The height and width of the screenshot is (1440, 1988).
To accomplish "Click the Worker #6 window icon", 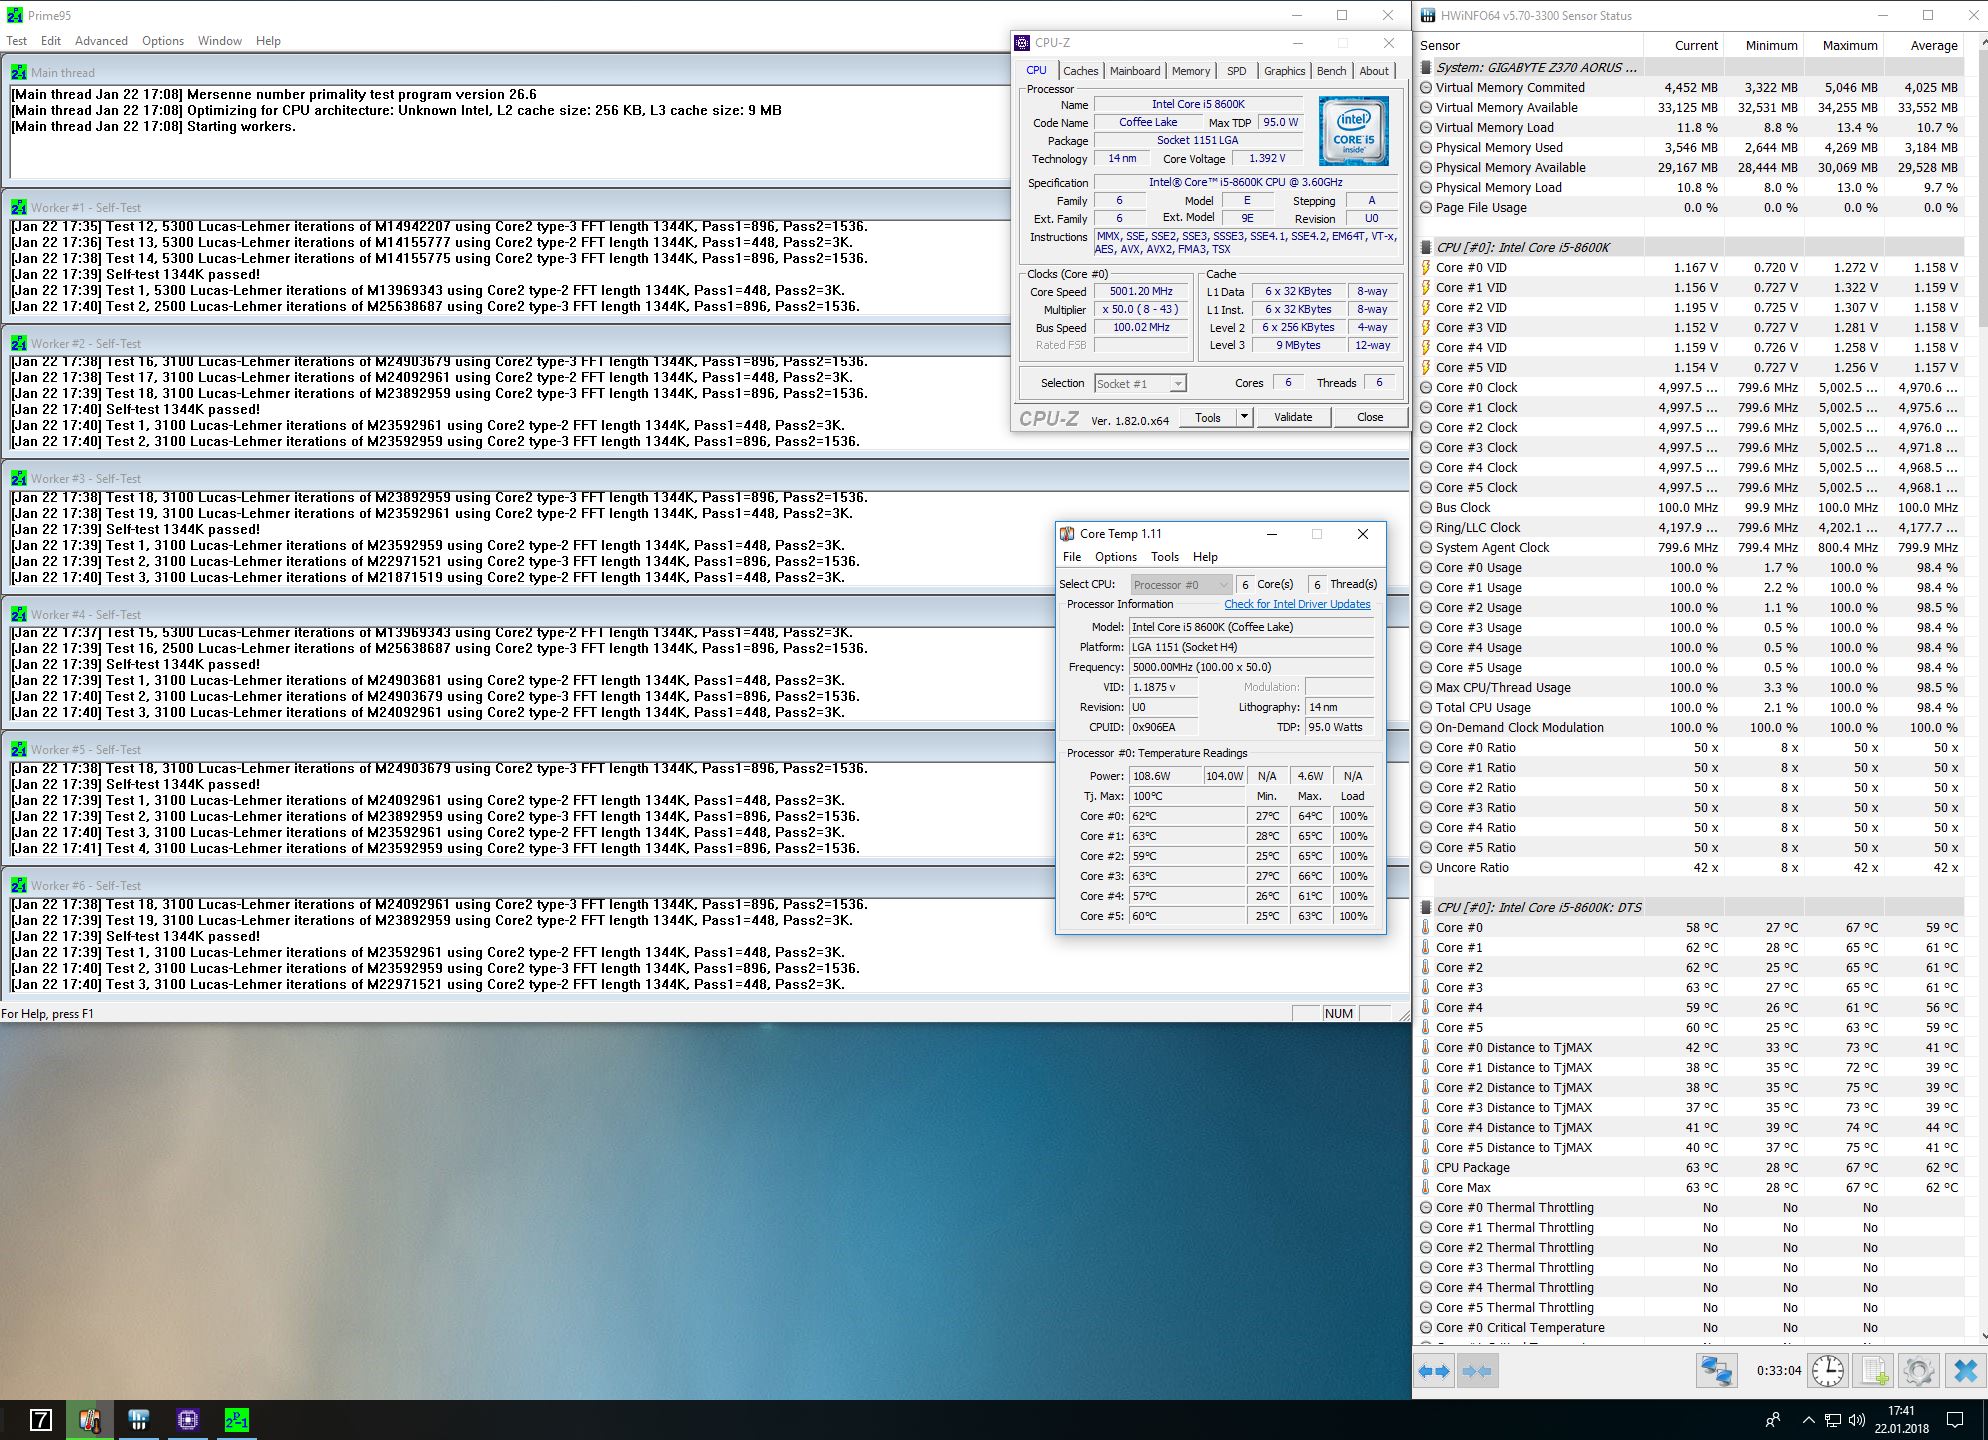I will [19, 885].
